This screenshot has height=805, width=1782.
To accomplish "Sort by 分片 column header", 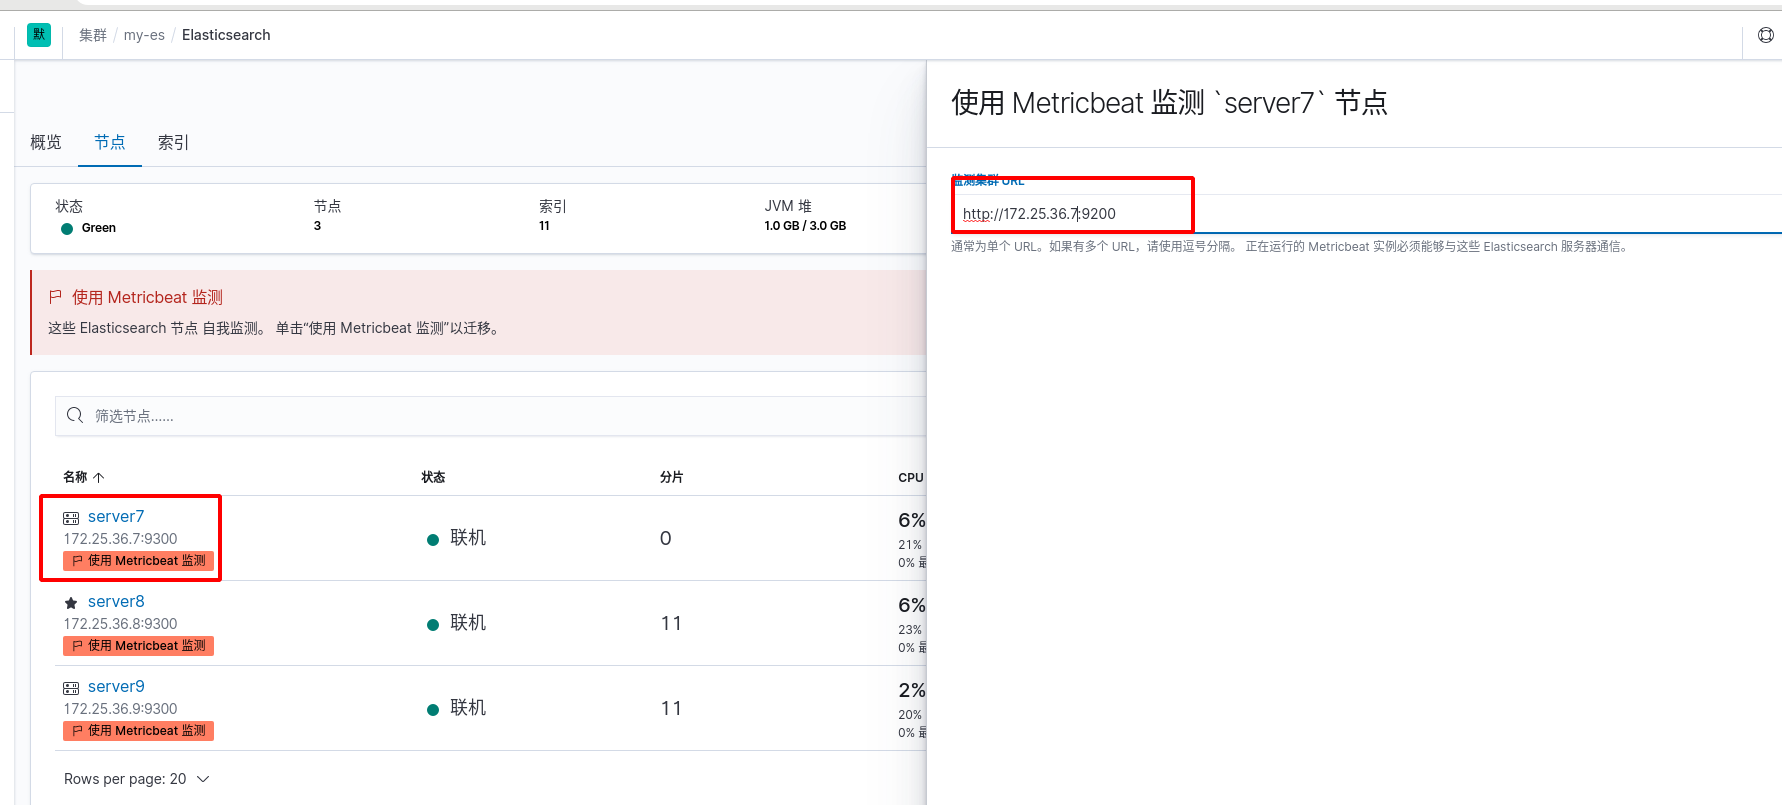I will pos(671,477).
